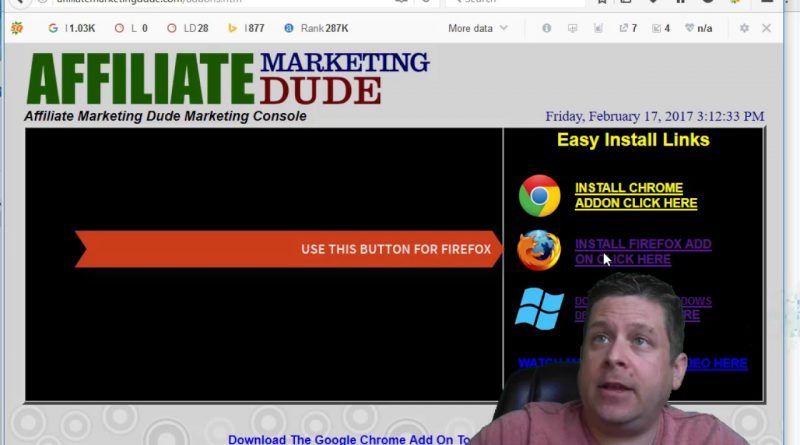This screenshot has height=445, width=800.
Task: Click the Firefox logo icon
Action: click(x=539, y=250)
